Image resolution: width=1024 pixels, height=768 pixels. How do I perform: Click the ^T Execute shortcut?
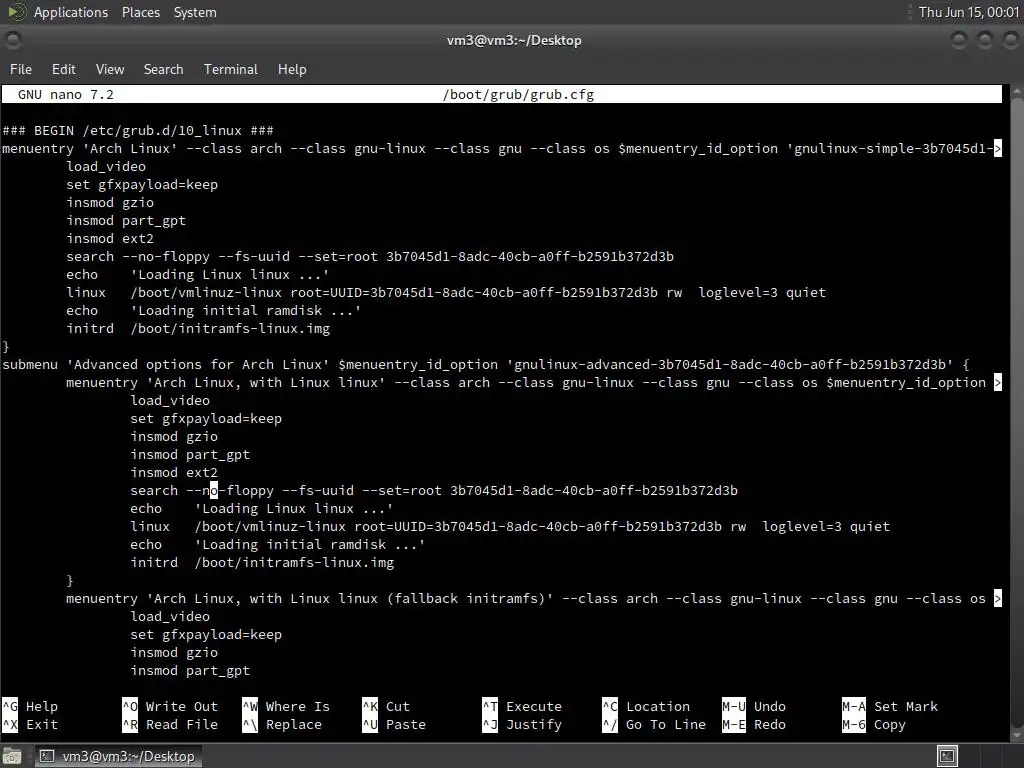(522, 707)
